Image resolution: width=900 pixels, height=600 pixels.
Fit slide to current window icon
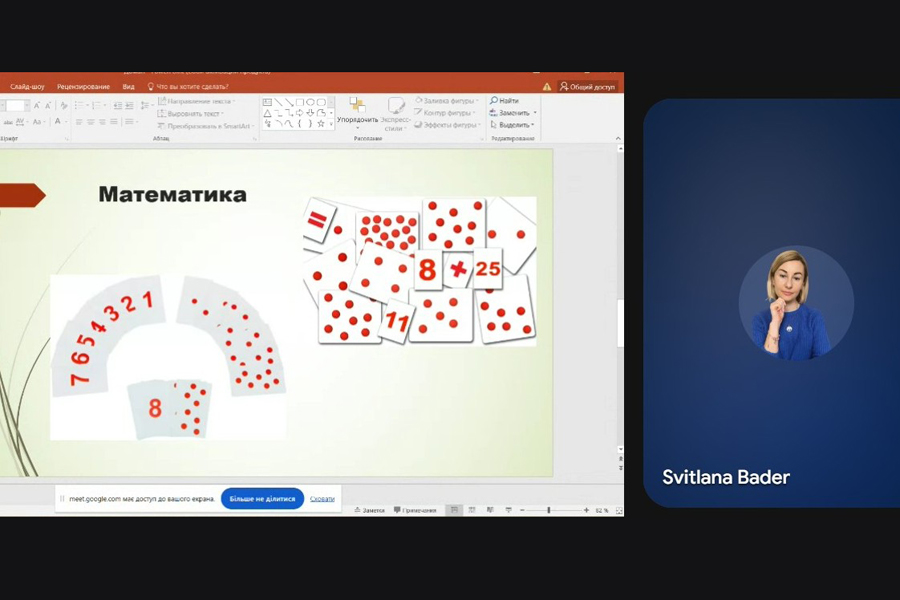[x=619, y=510]
